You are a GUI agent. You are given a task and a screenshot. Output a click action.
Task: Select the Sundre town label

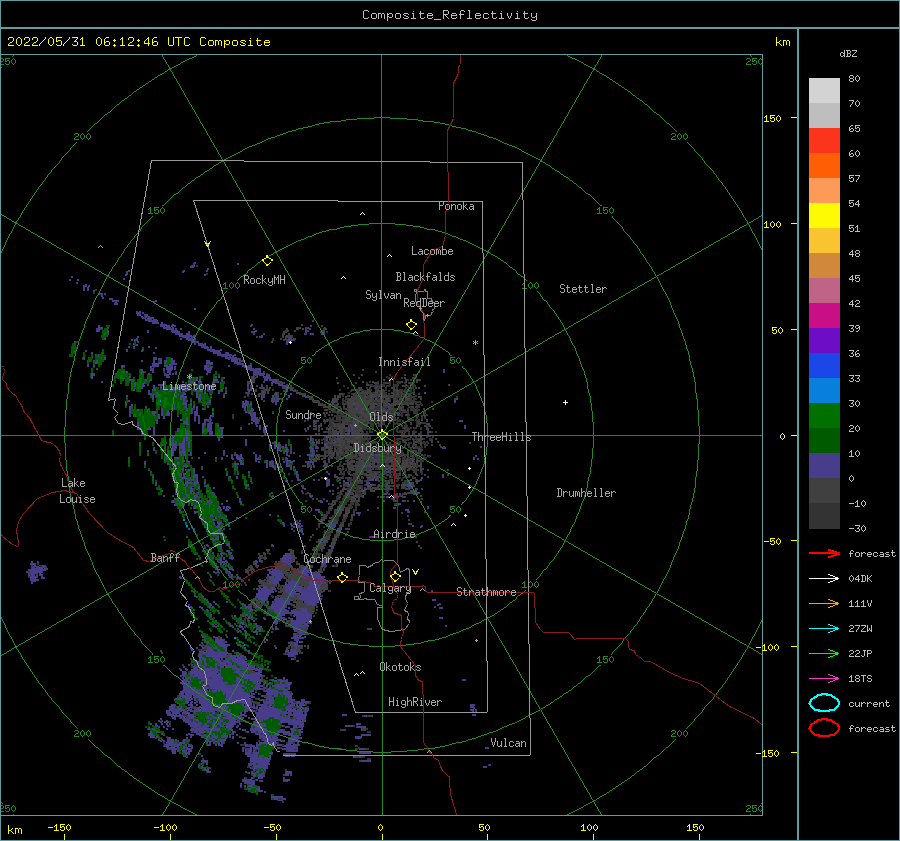coord(303,414)
